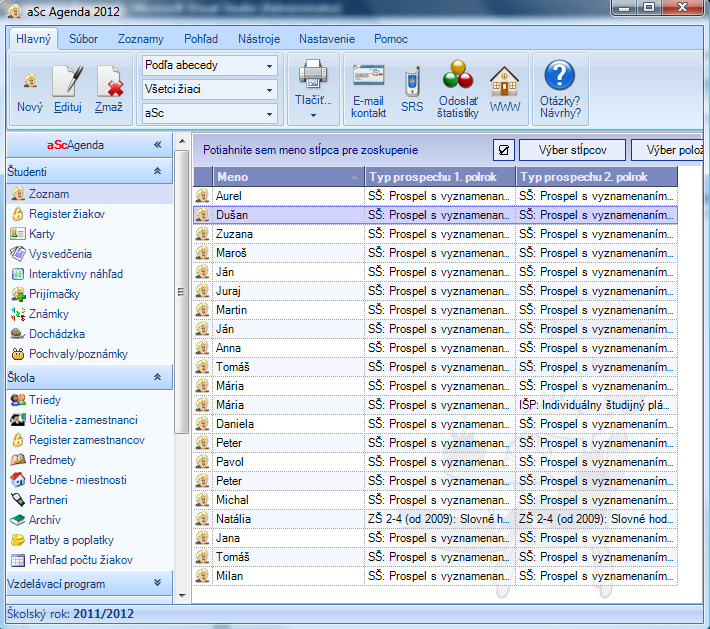Open the Pohľad menu
Screen dimensions: 710x629
(201, 39)
